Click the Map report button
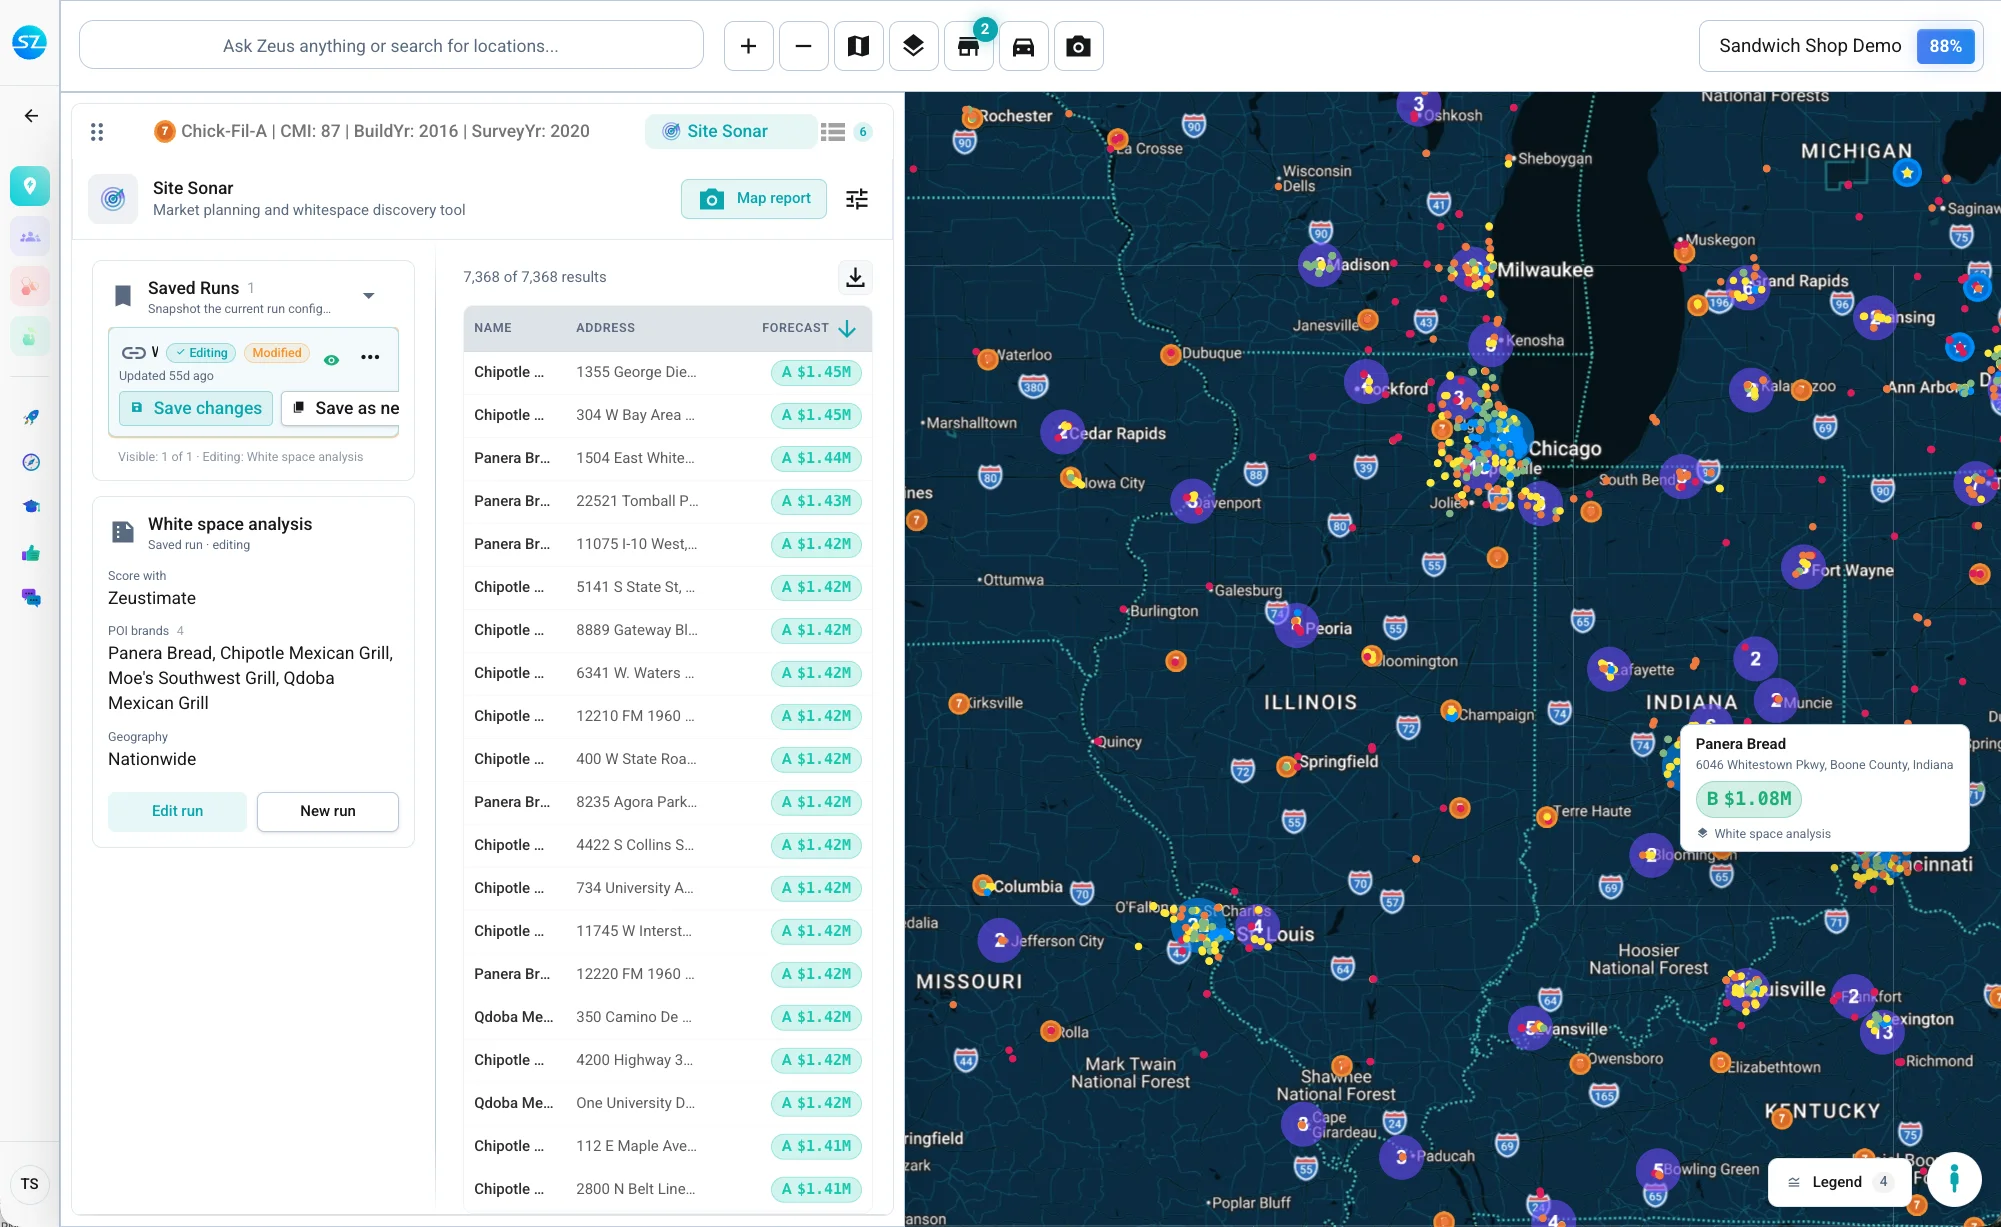The width and height of the screenshot is (2001, 1227). (x=754, y=199)
